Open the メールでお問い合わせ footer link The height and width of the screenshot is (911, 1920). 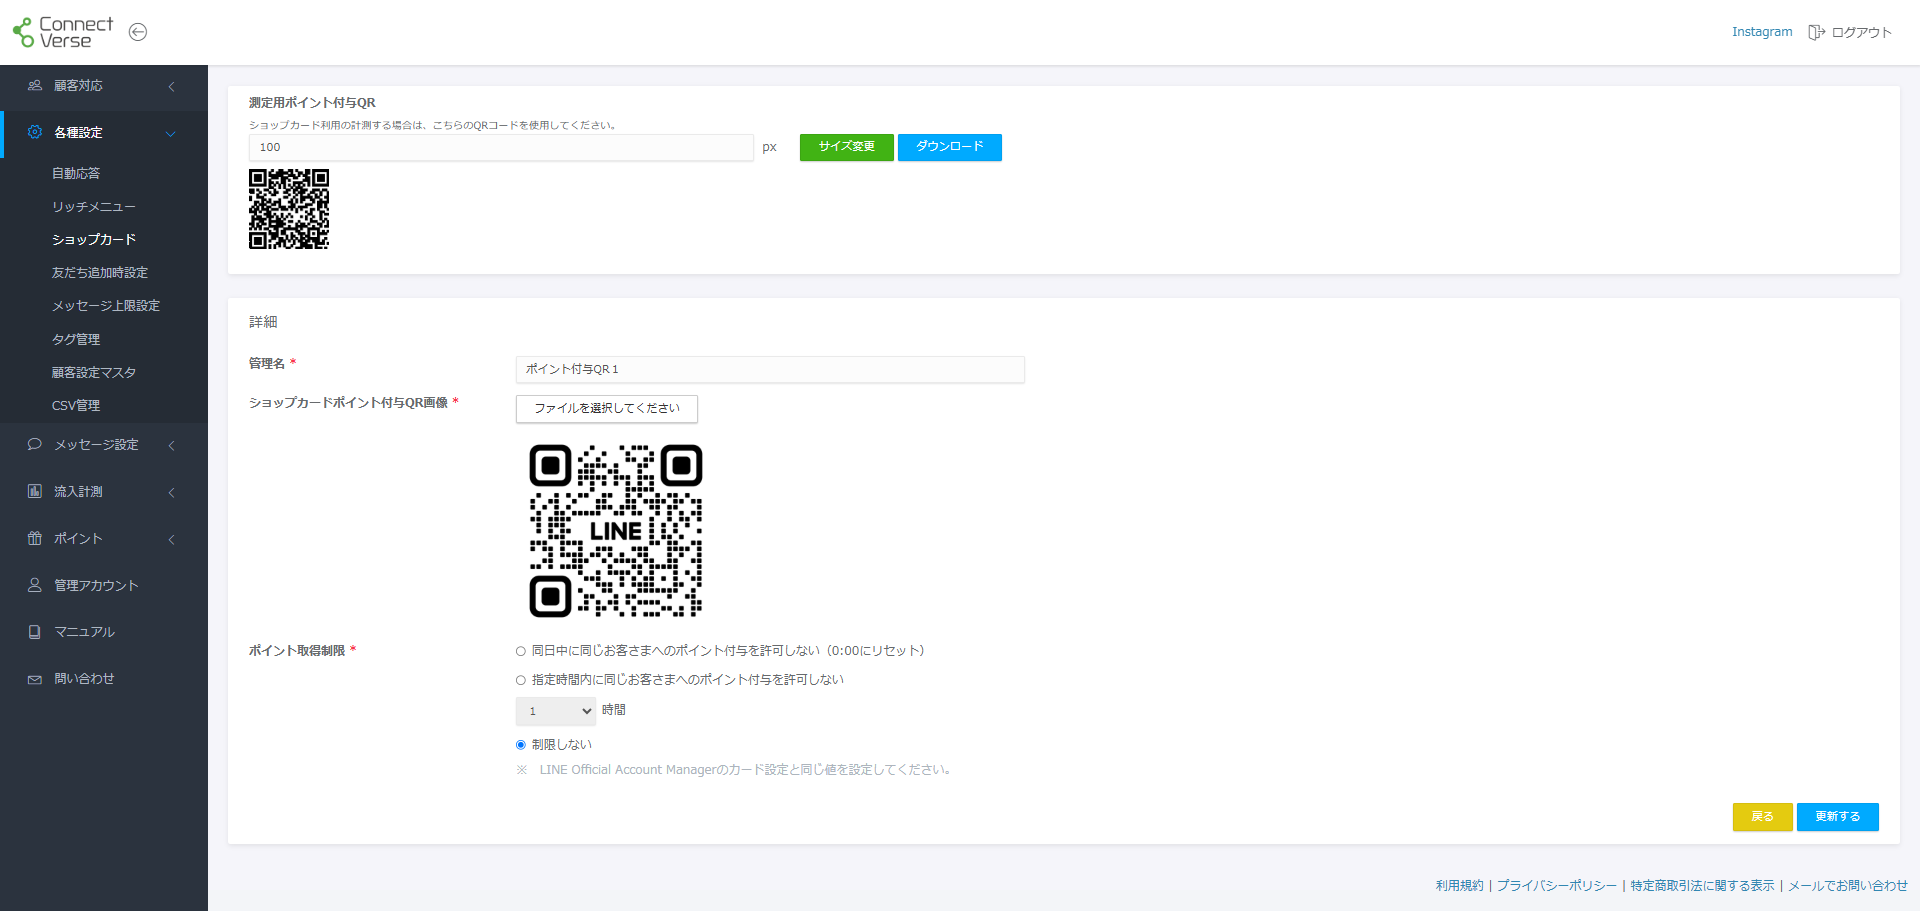click(x=1848, y=886)
